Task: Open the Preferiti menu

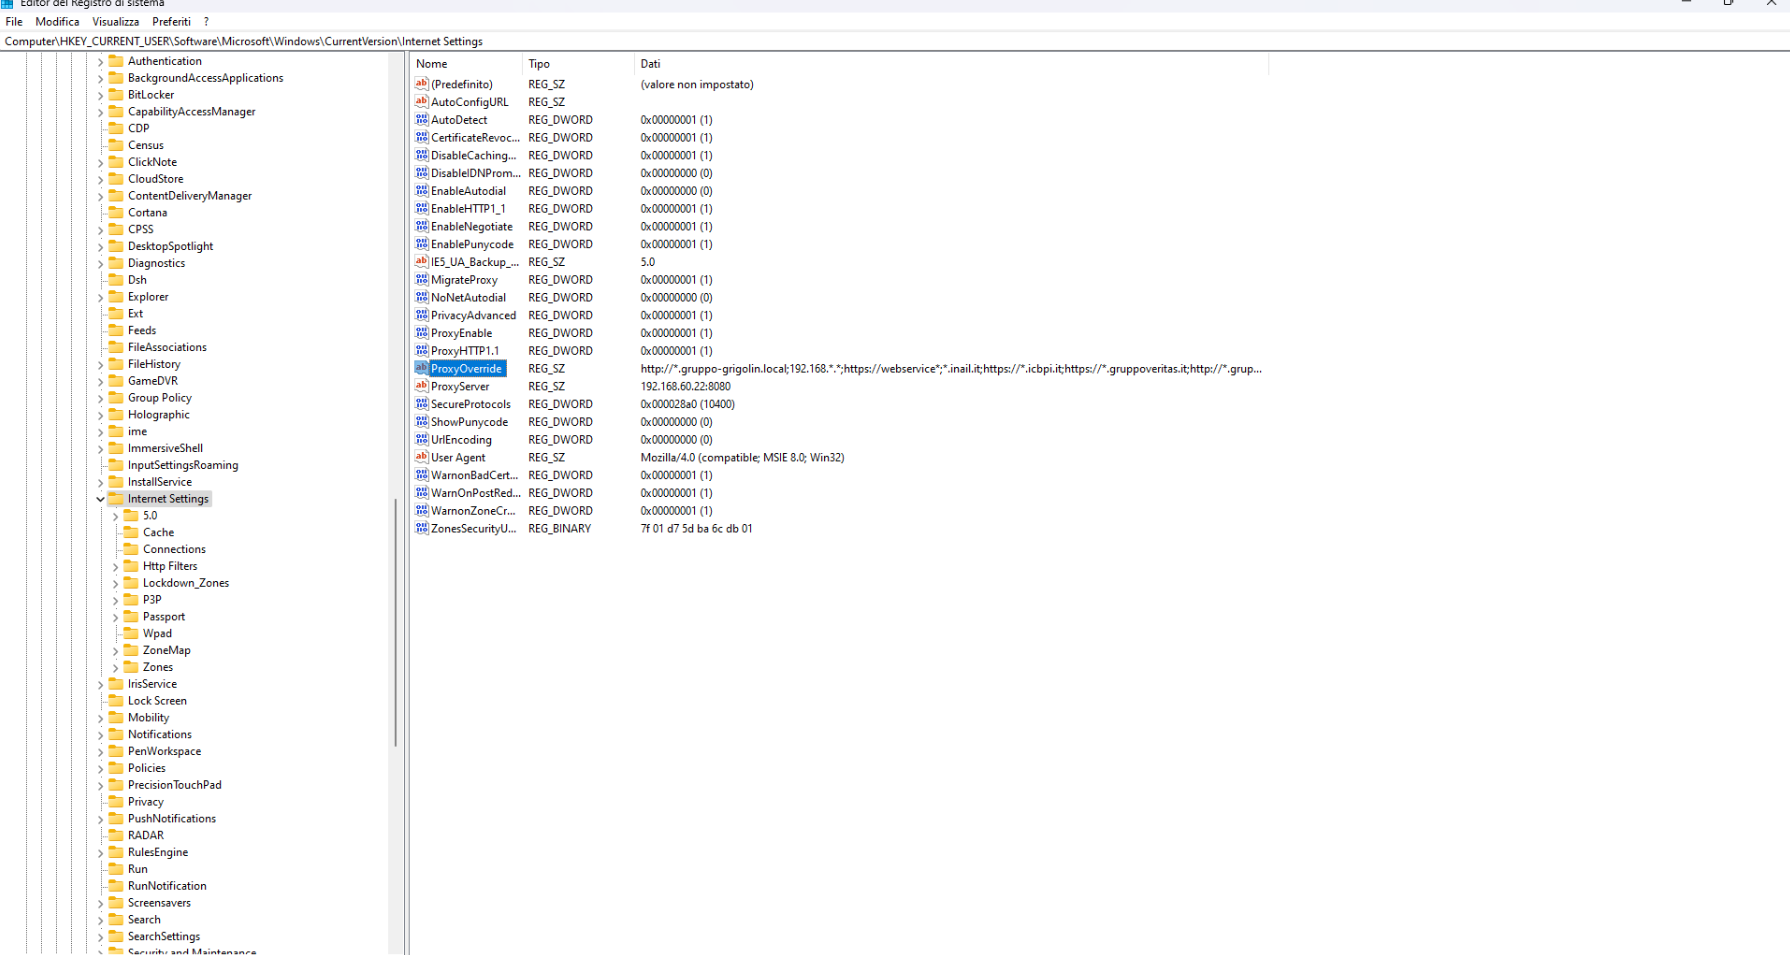Action: point(171,21)
